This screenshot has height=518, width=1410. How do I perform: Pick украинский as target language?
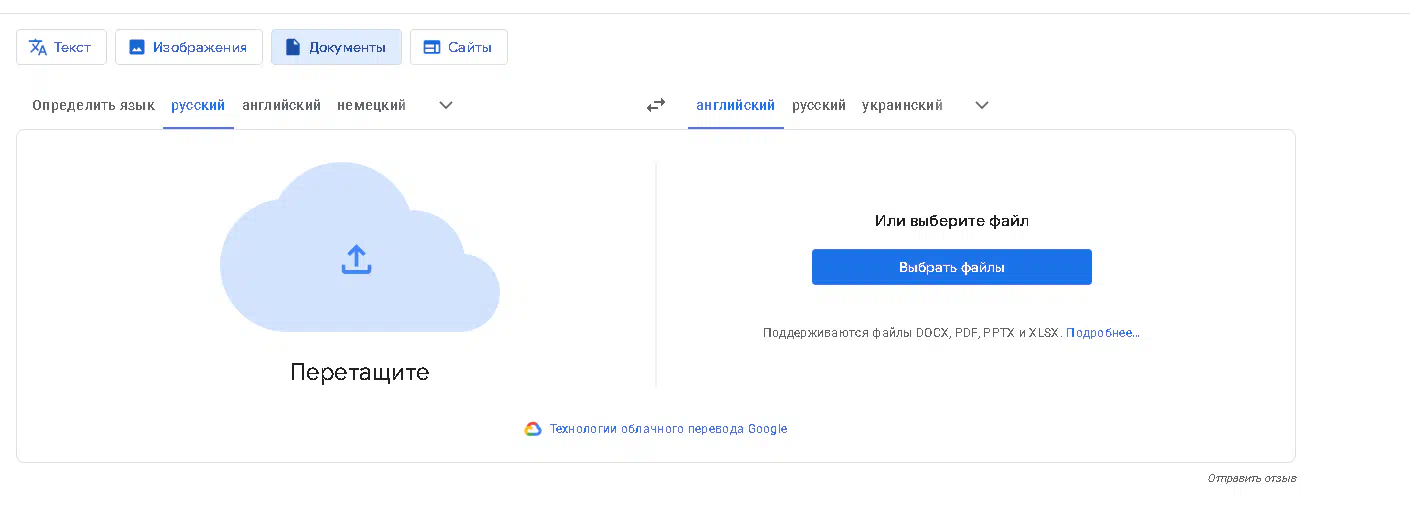point(902,105)
